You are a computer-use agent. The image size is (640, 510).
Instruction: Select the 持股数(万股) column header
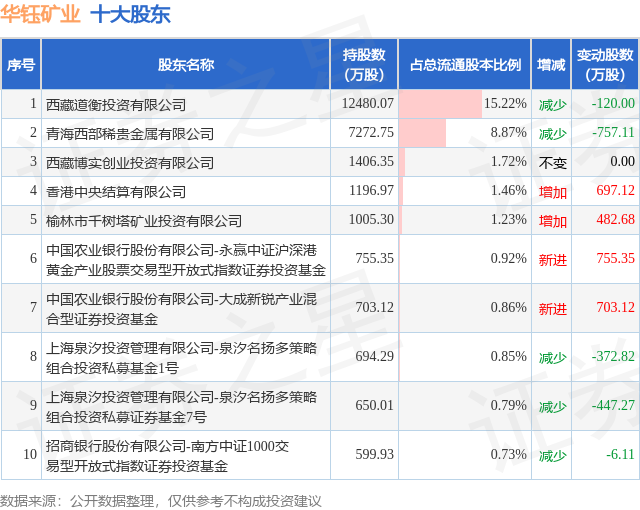364,65
